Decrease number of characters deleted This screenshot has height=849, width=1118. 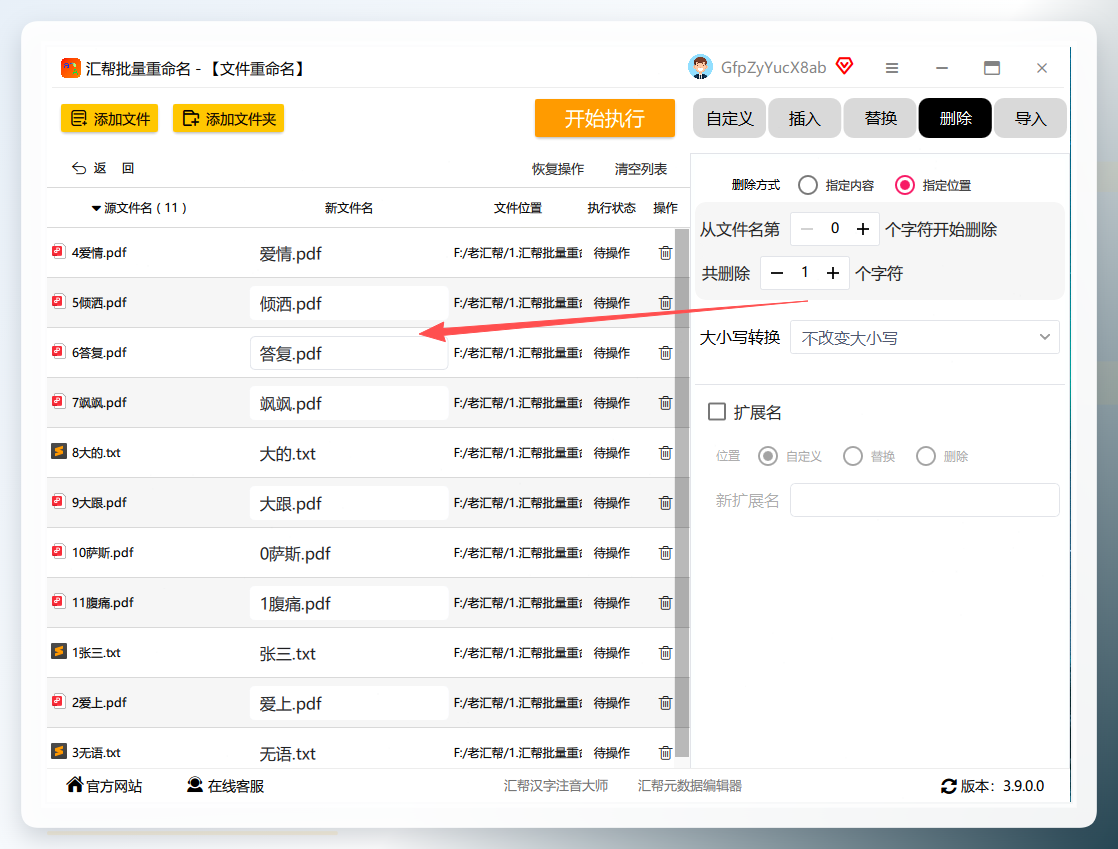tap(777, 273)
